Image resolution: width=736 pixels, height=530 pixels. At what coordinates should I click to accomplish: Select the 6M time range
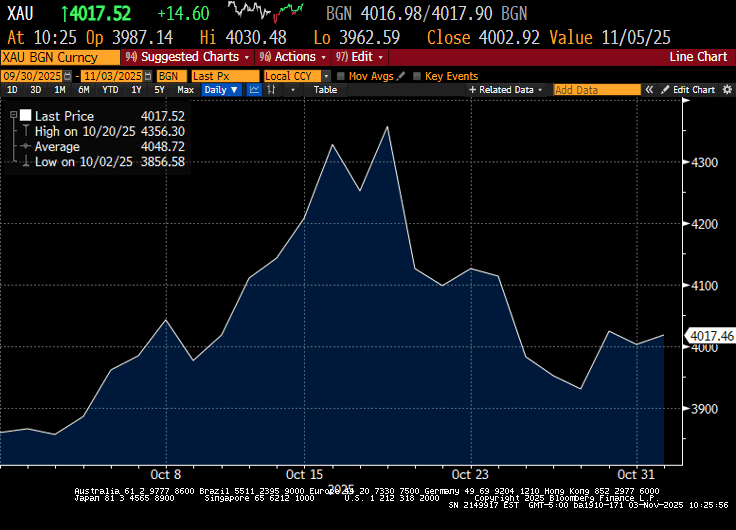84,90
